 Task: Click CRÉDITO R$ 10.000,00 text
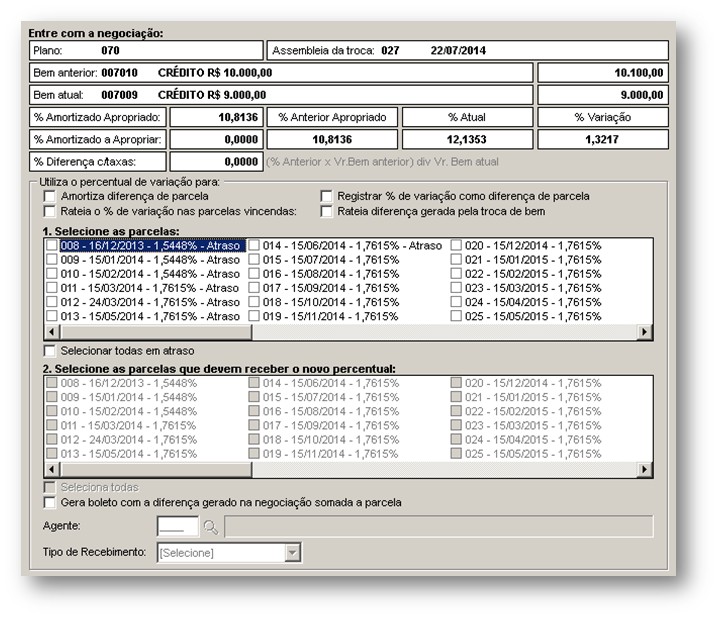[215, 73]
